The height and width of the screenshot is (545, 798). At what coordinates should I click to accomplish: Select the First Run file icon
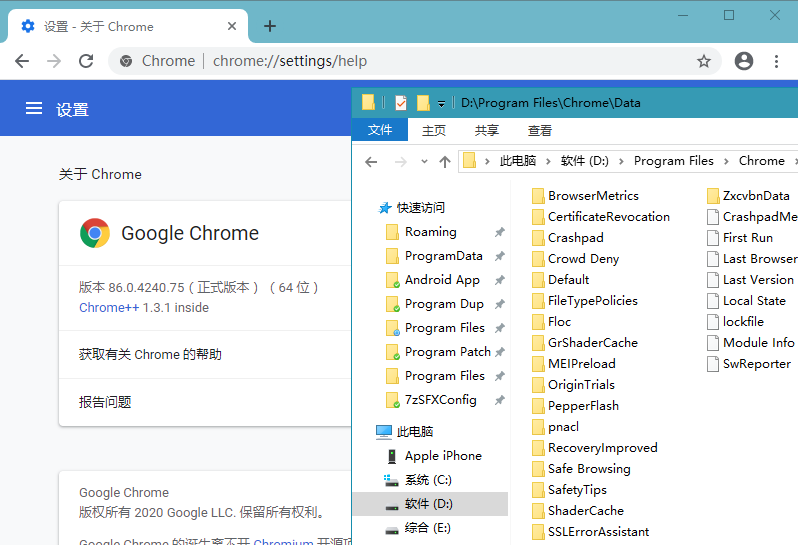[x=712, y=238]
